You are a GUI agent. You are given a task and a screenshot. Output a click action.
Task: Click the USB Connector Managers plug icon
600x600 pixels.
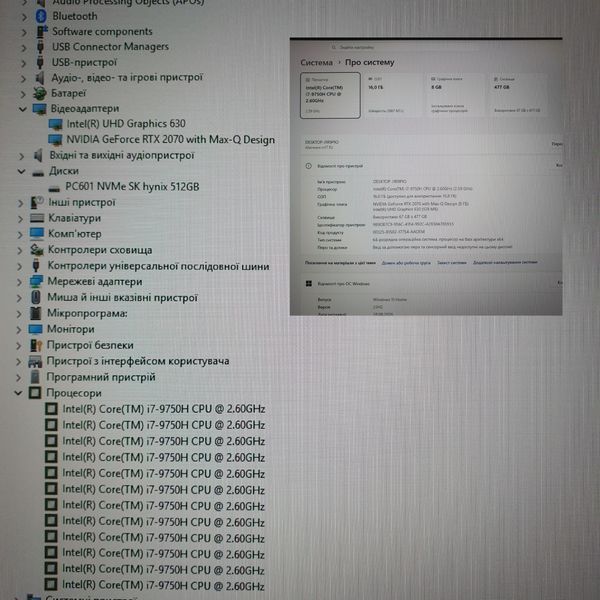pyautogui.click(x=40, y=47)
